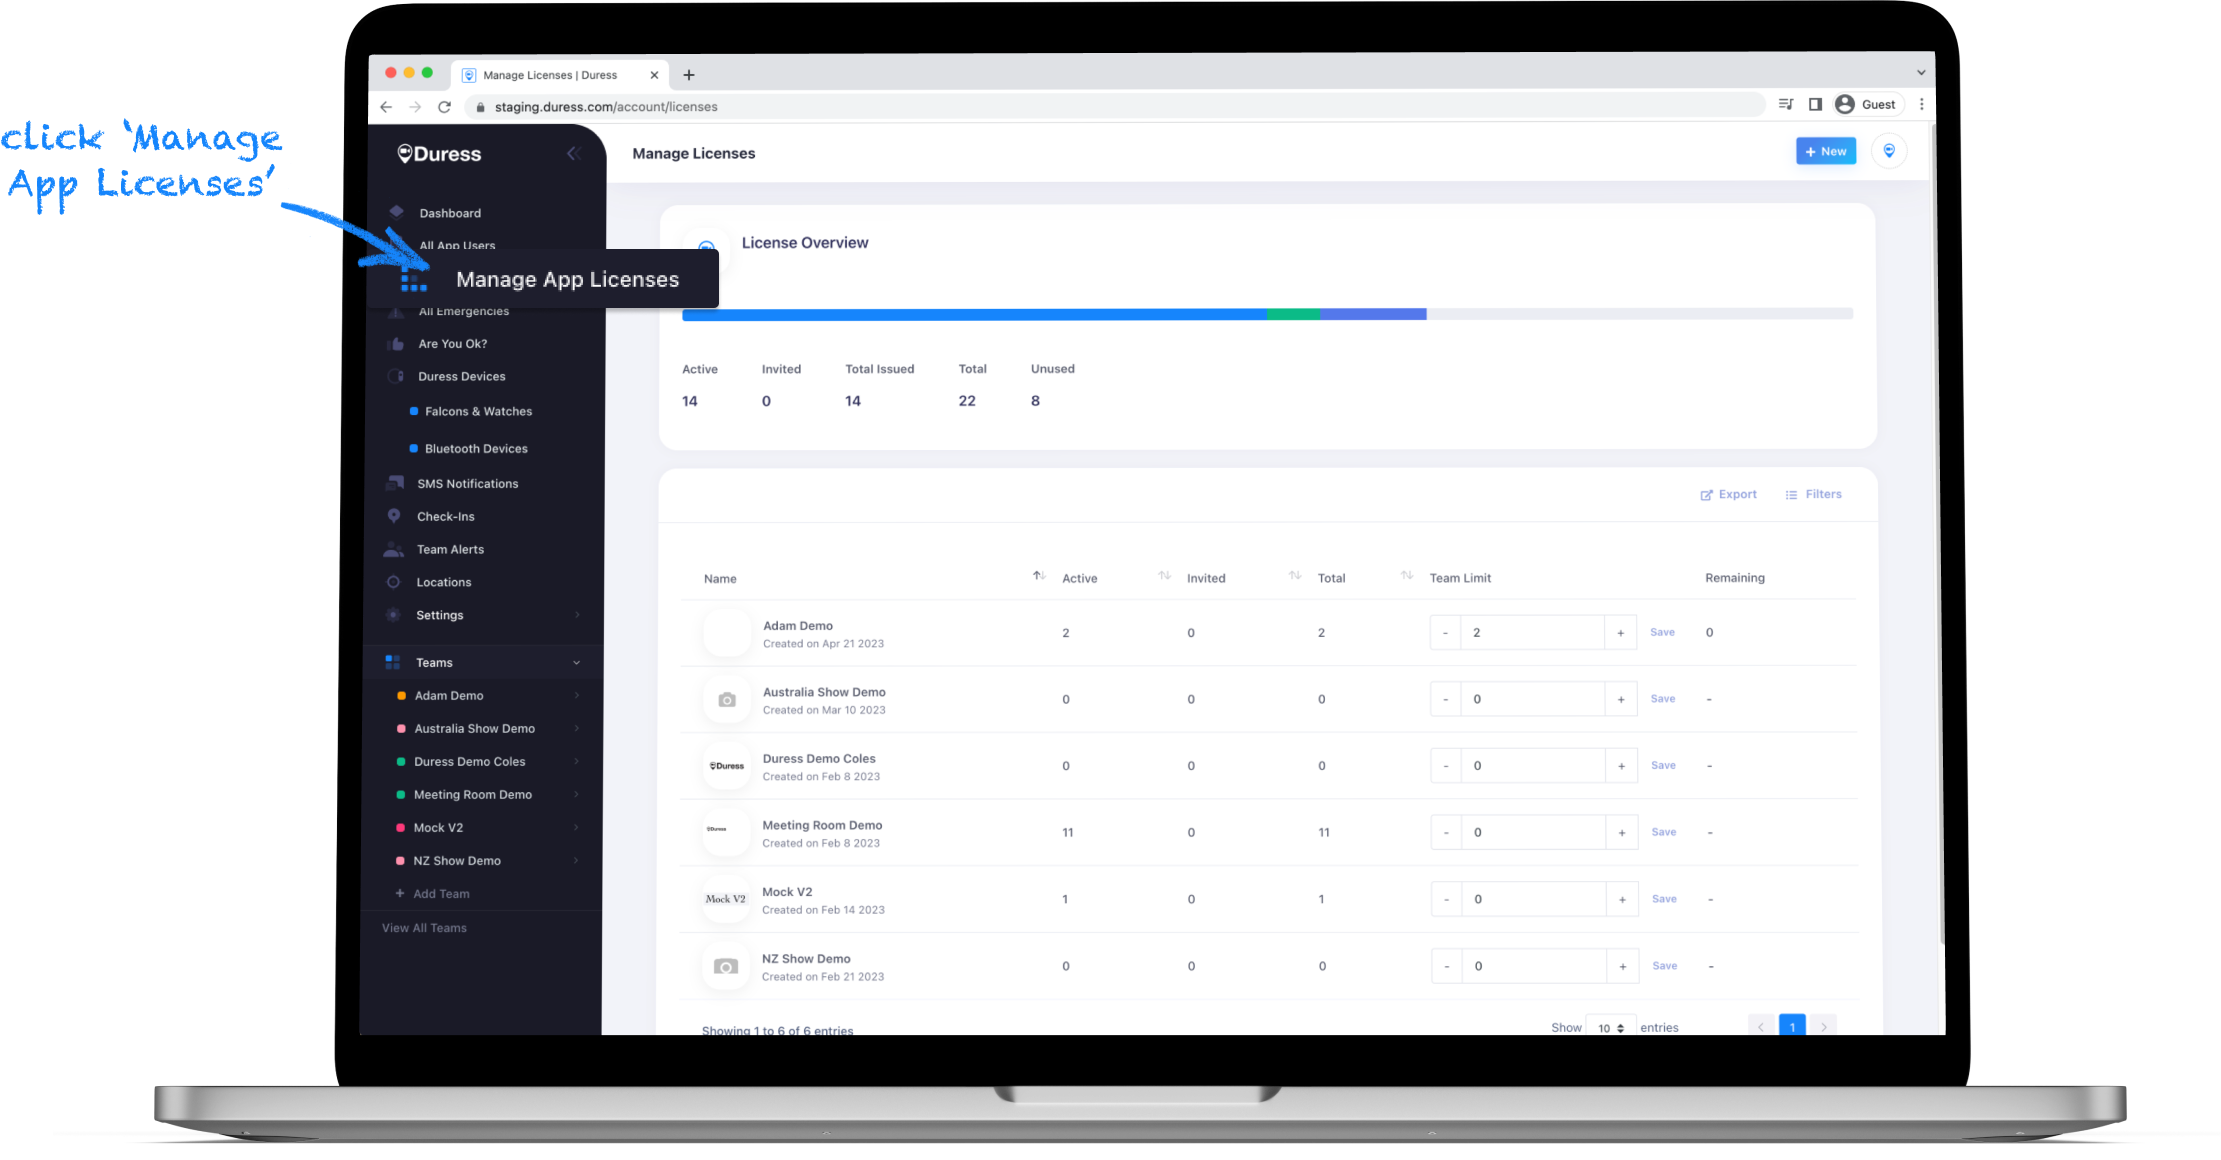Click Mock V2 logo thumbnail
Image resolution: width=2221 pixels, height=1160 pixels.
(726, 899)
